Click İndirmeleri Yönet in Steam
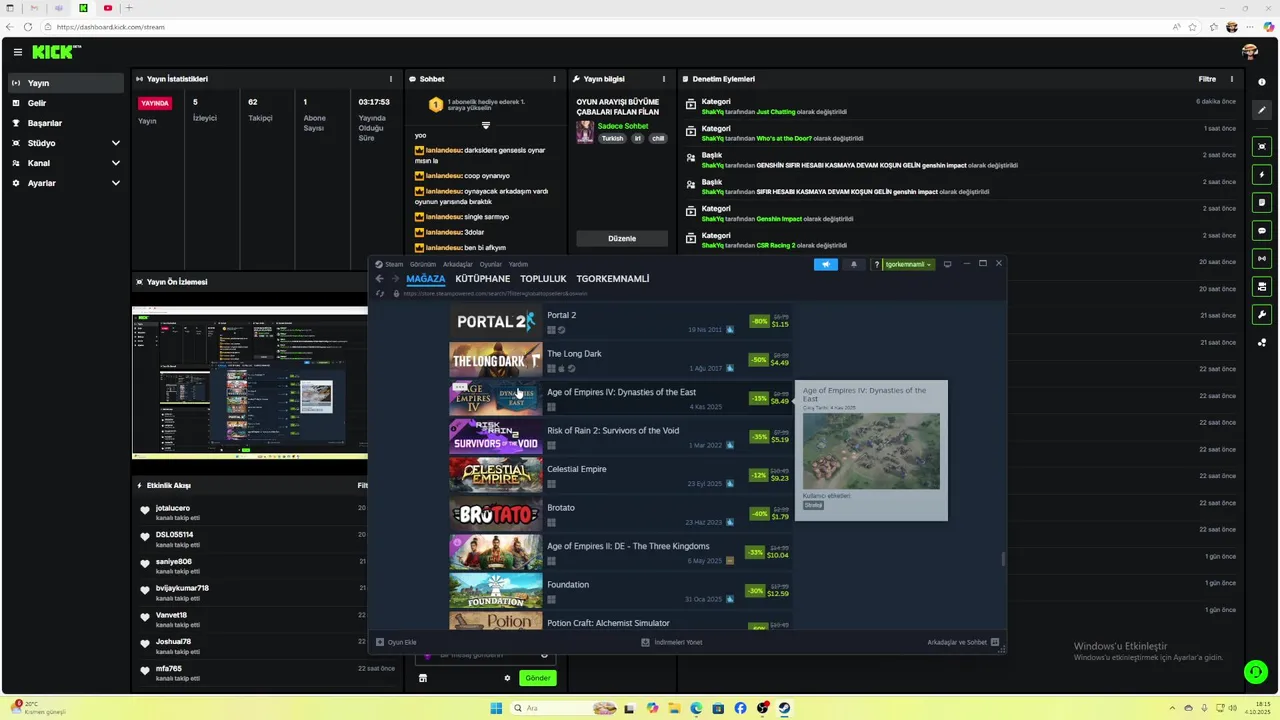Image resolution: width=1280 pixels, height=720 pixels. coord(672,642)
